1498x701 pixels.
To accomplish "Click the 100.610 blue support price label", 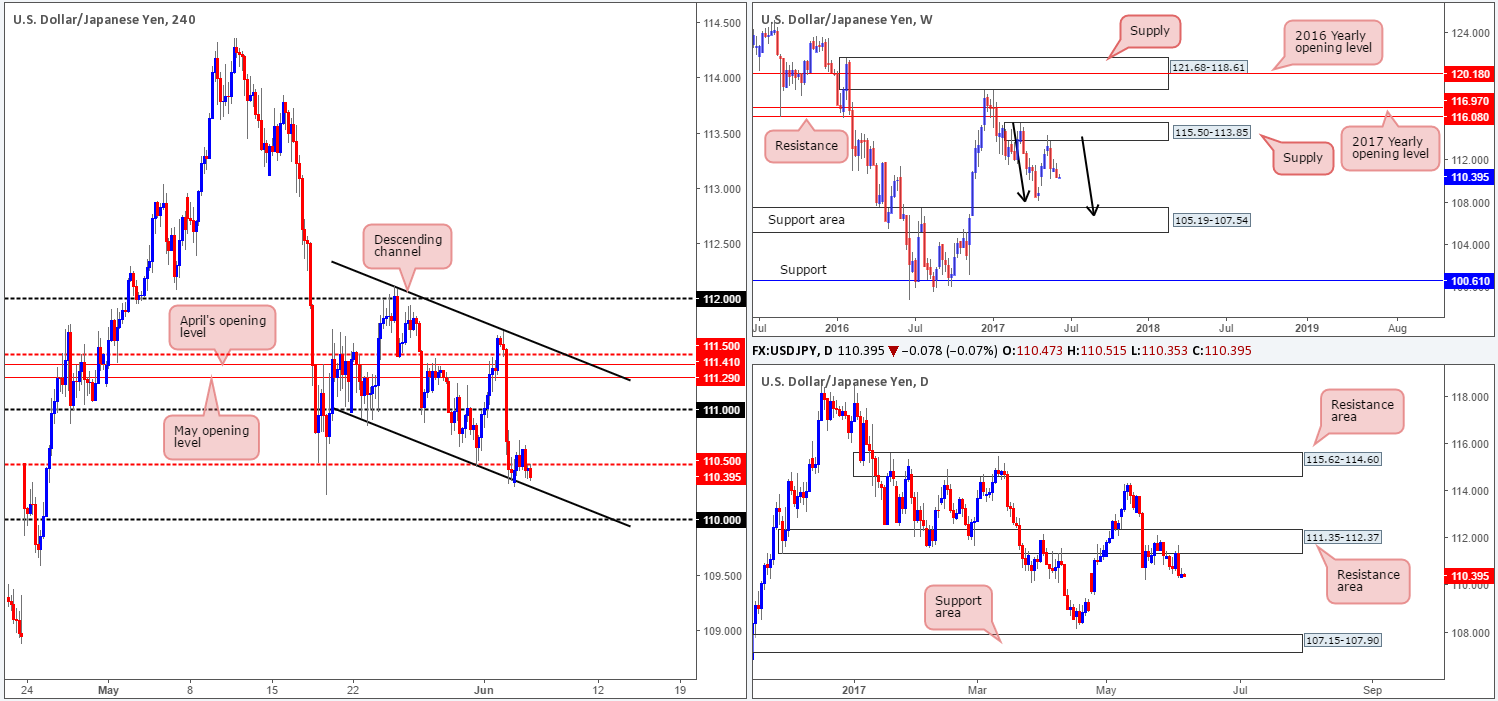I will [1469, 282].
